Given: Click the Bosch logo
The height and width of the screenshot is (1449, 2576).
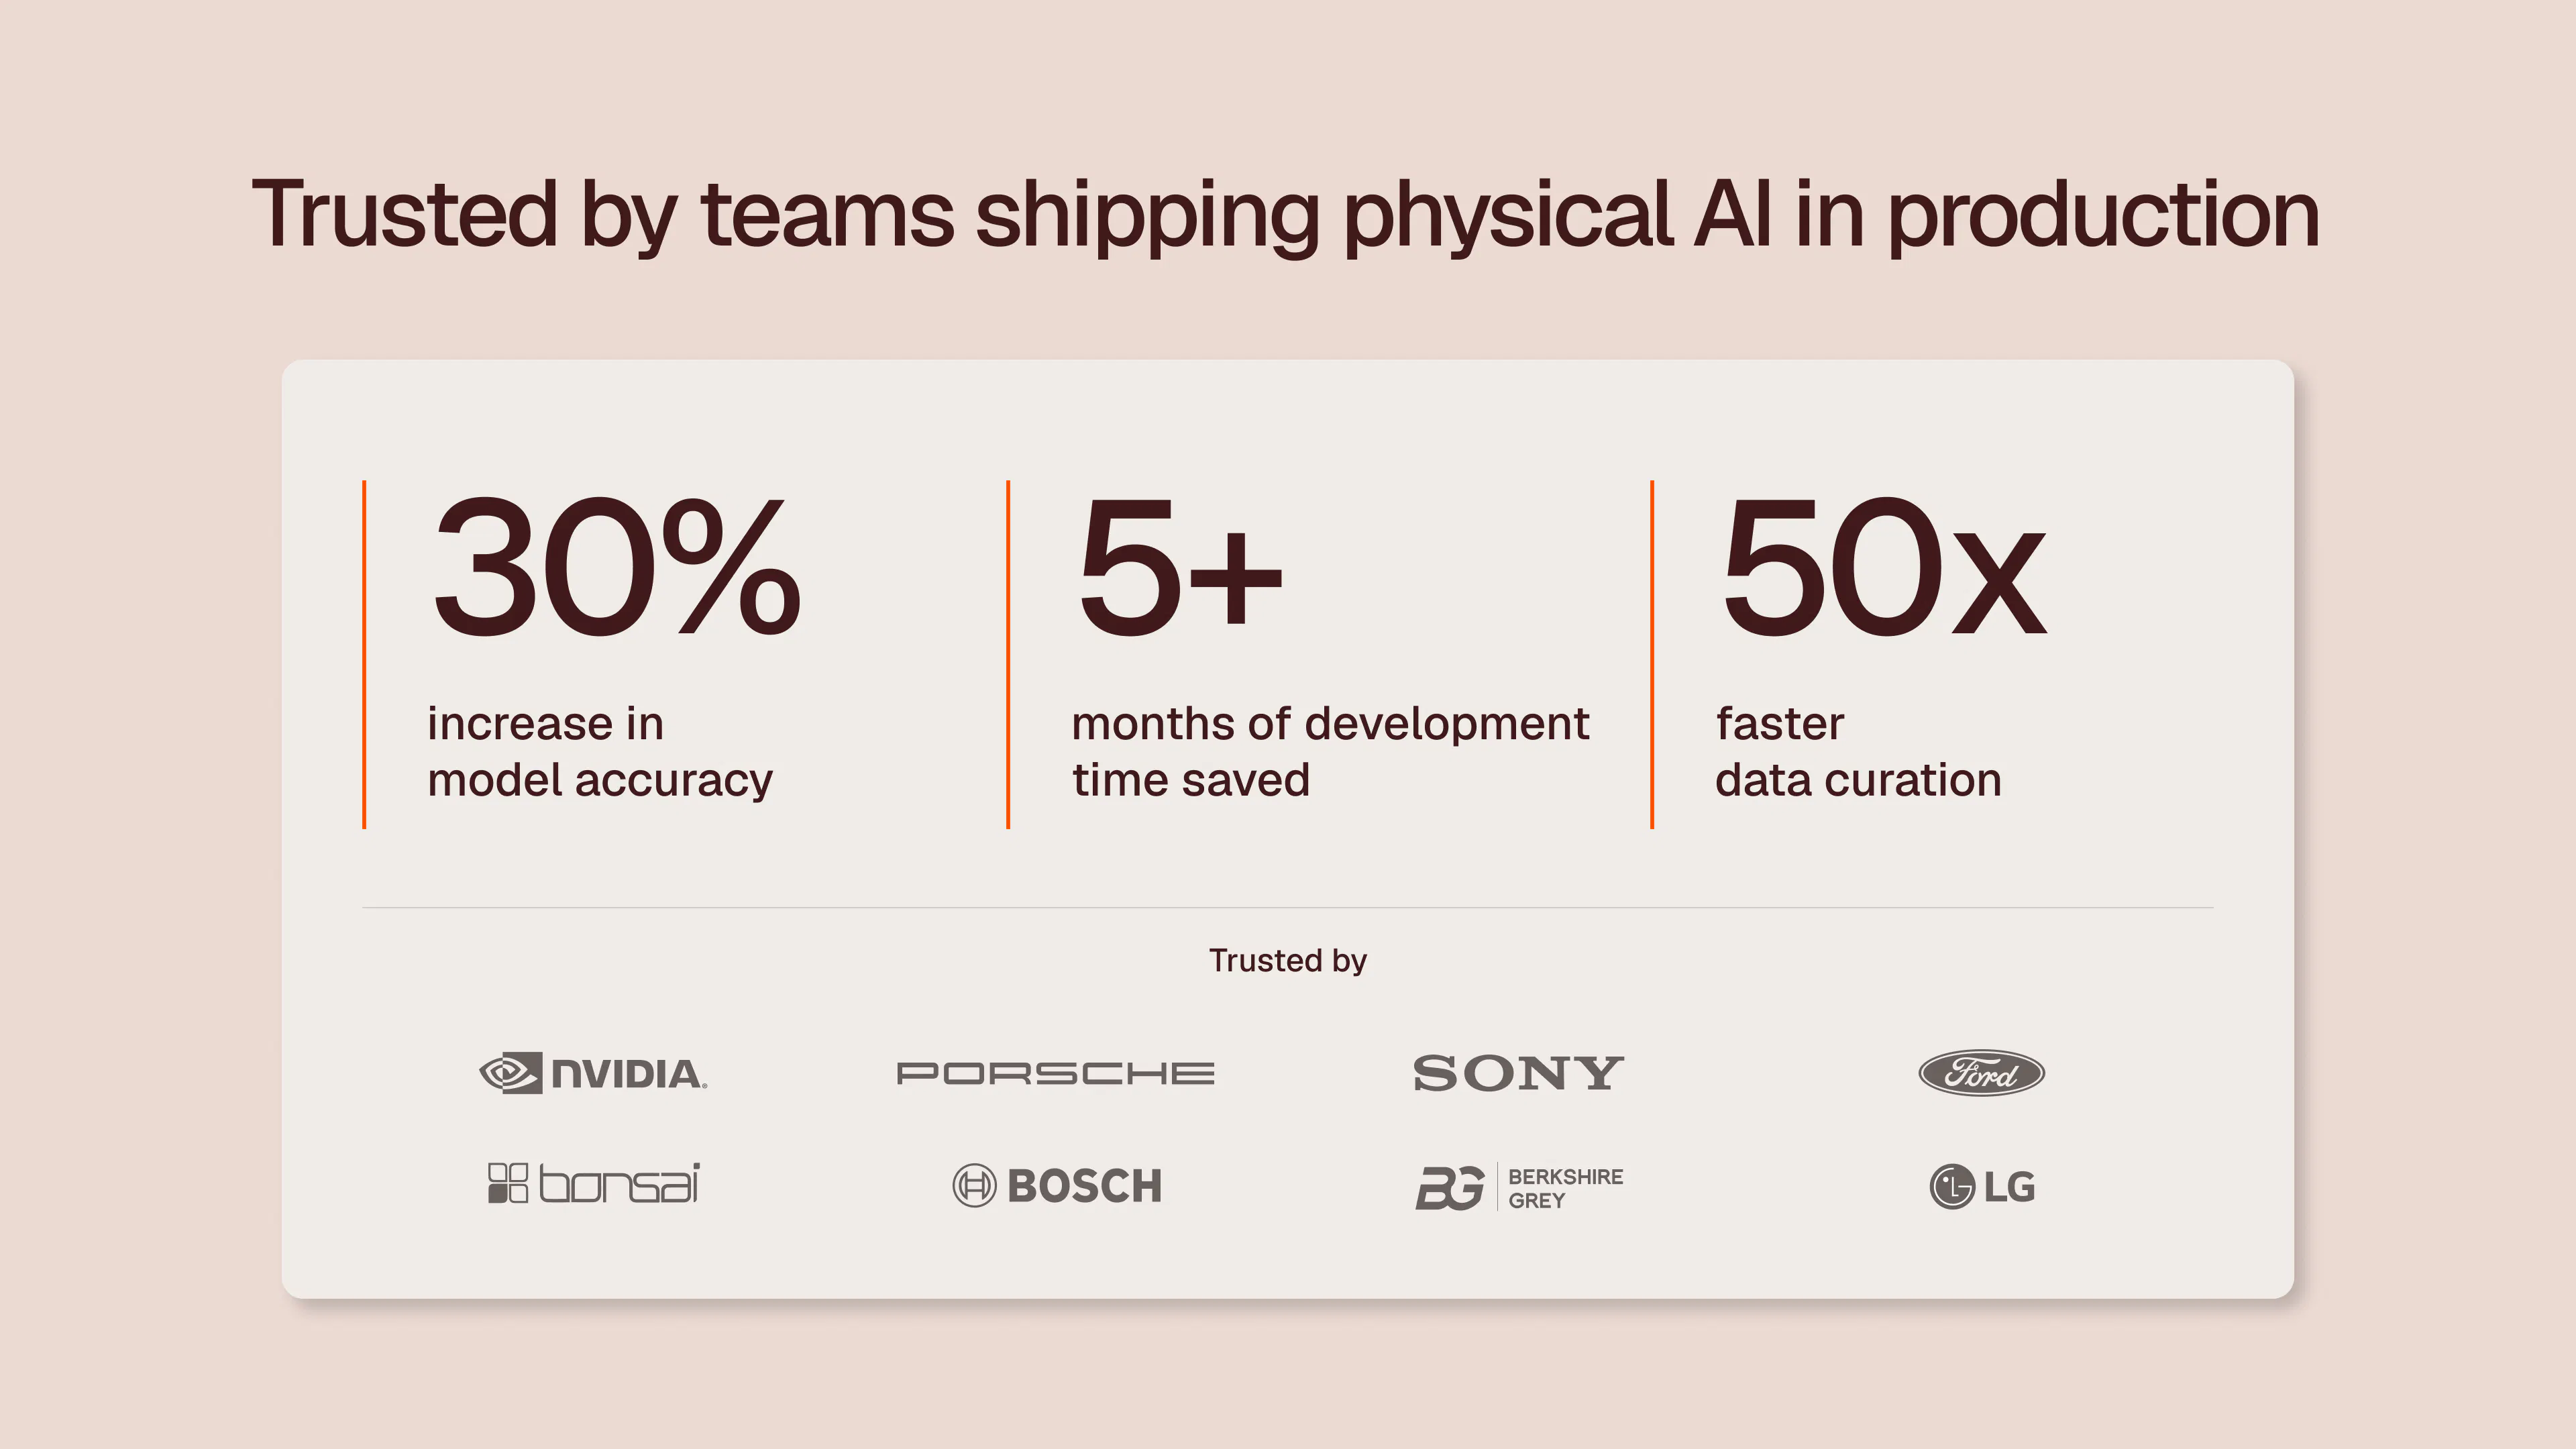Looking at the screenshot, I should (1057, 1186).
